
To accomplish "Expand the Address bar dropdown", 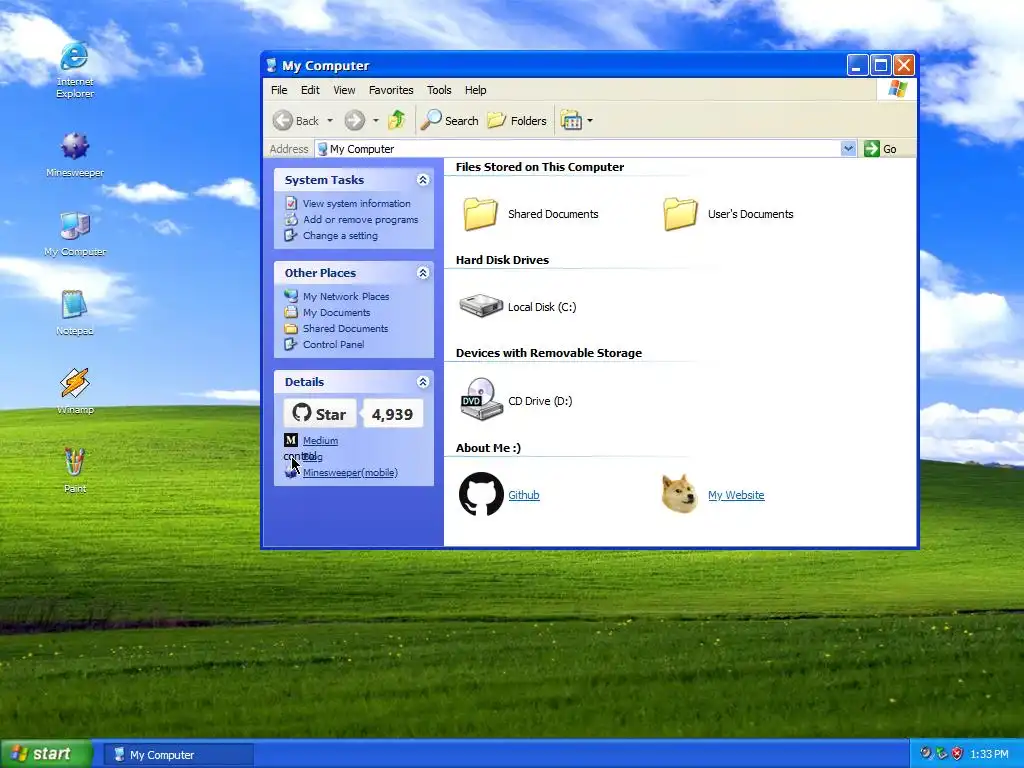I will coord(848,148).
